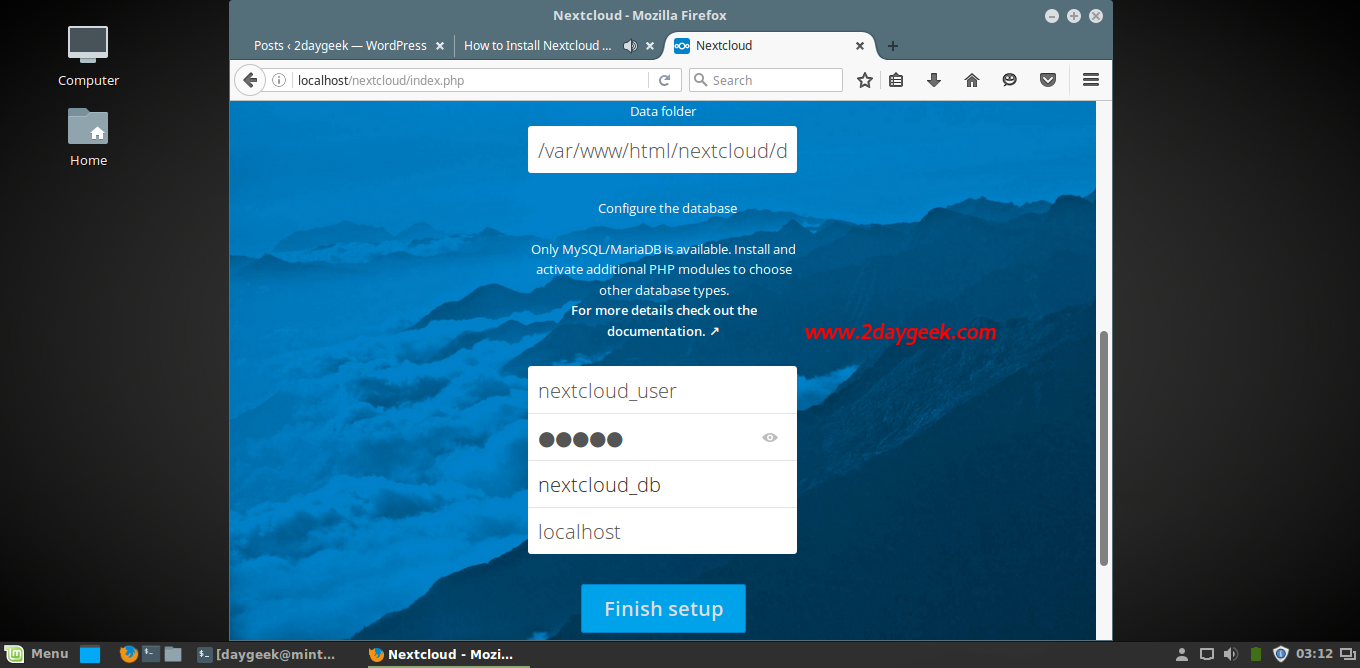
Task: Check battery status in system tray
Action: (x=1256, y=654)
